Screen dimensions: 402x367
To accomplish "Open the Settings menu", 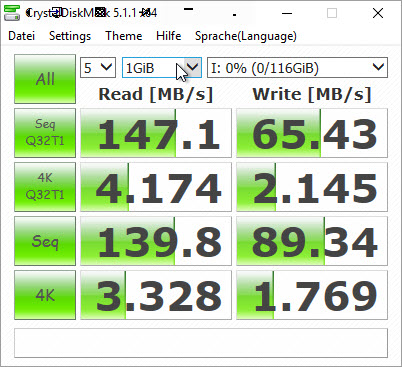I will coord(70,36).
